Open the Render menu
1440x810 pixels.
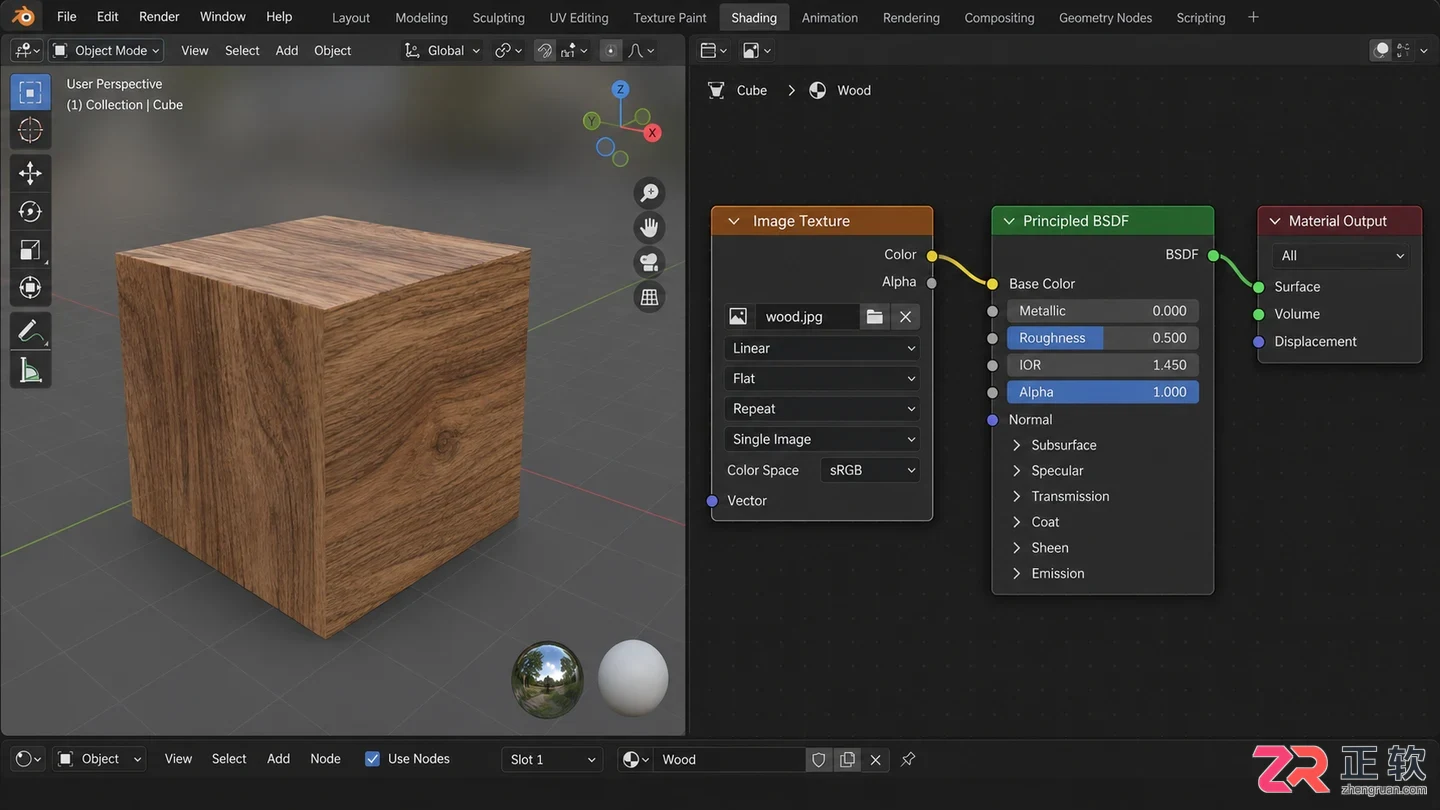159,17
